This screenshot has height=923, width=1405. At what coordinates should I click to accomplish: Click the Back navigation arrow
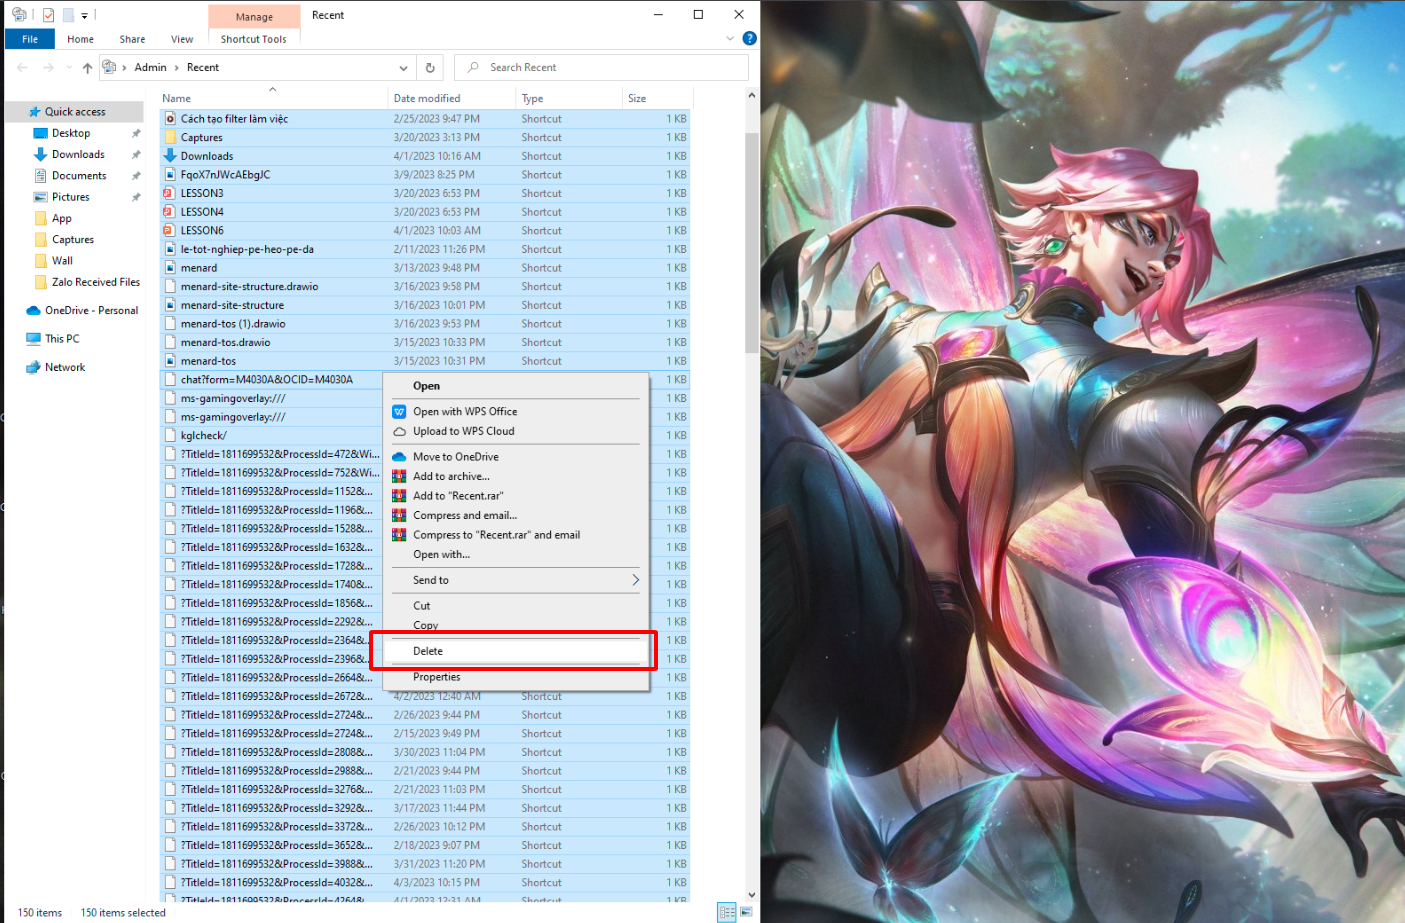(x=22, y=67)
